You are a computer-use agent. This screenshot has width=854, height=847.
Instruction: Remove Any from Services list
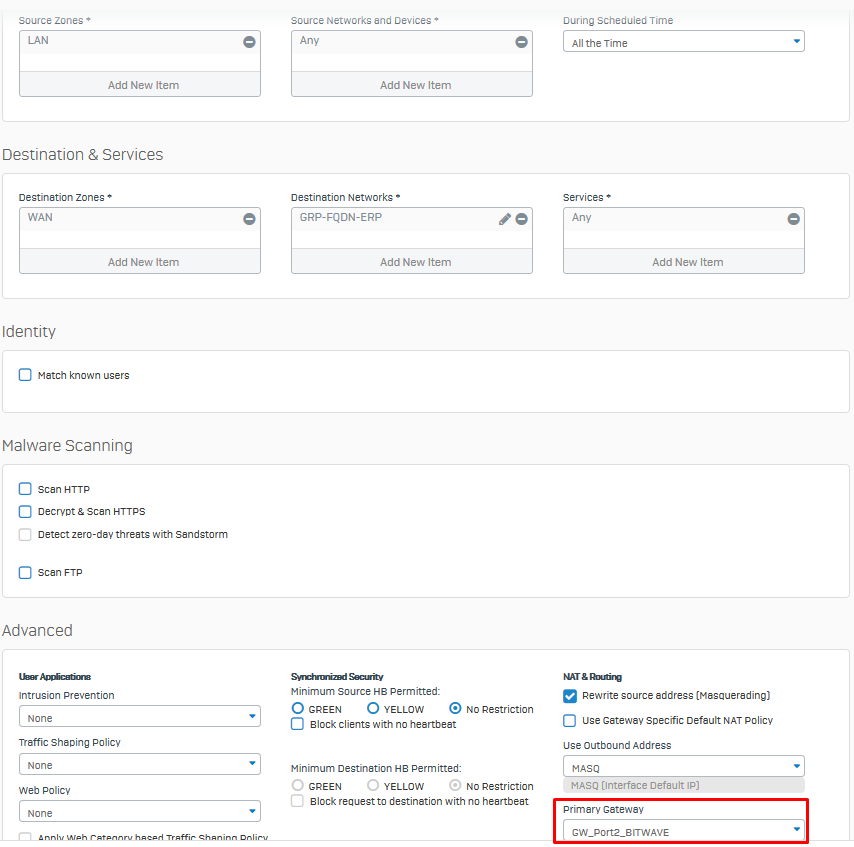(794, 219)
